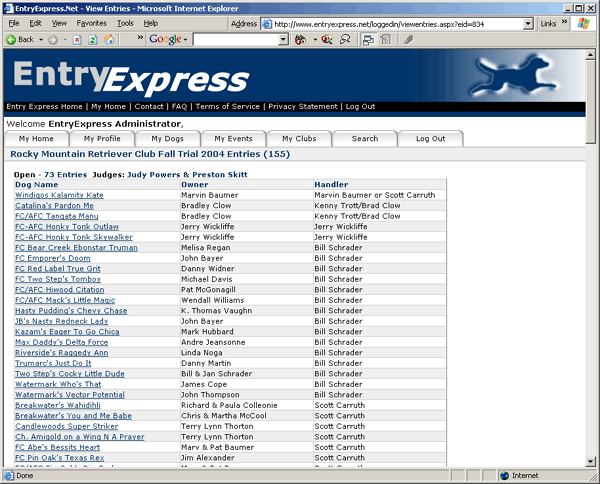Click the Forward arrow button
This screenshot has height=484, width=600.
[52, 40]
